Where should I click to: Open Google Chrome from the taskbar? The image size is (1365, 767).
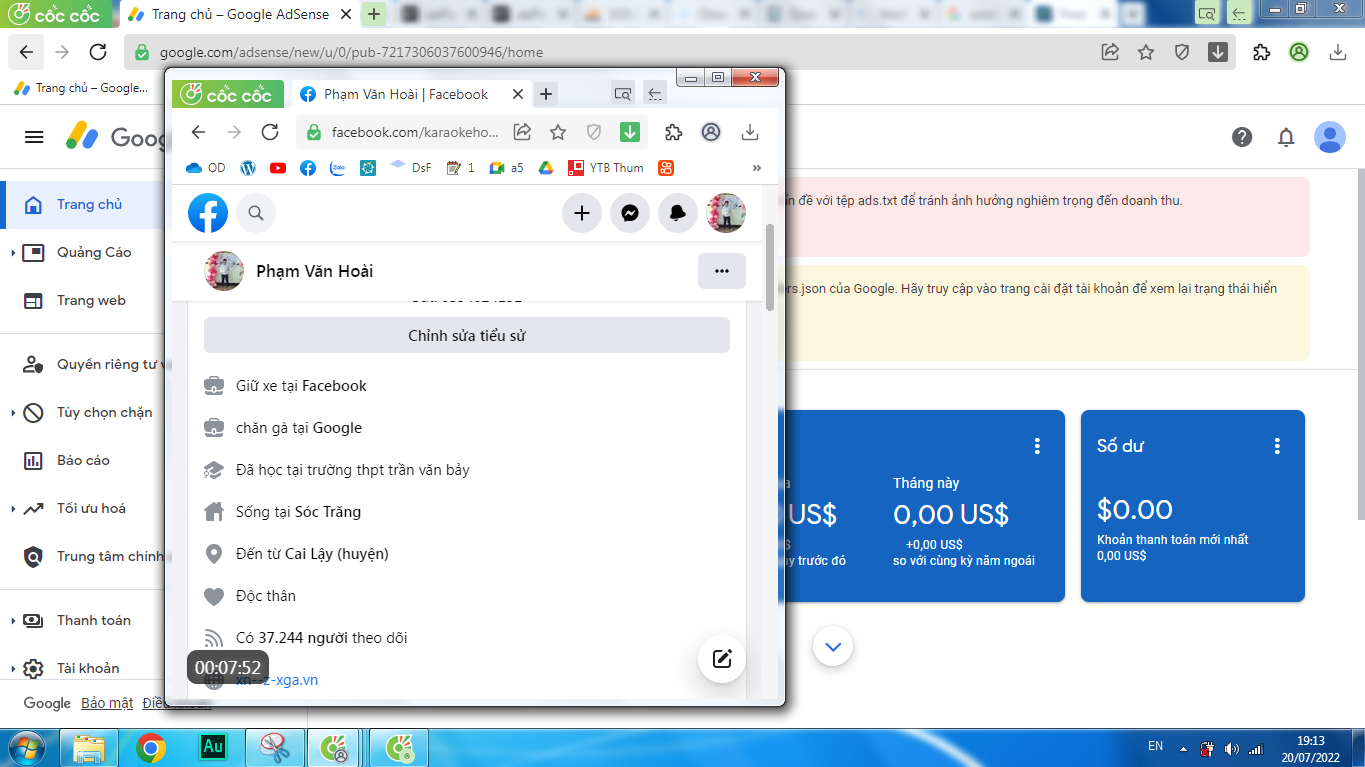coord(151,747)
